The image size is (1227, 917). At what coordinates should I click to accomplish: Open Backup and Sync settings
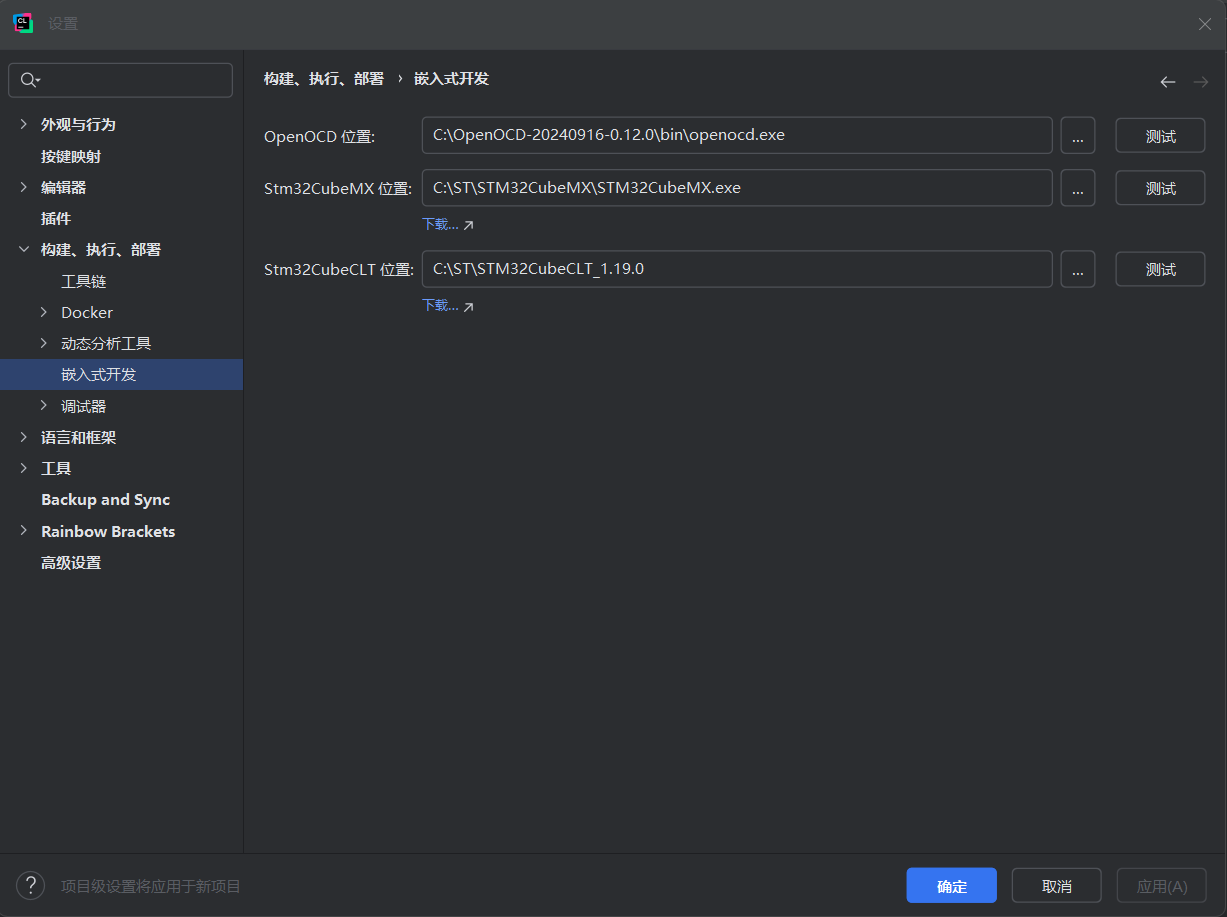coord(105,499)
